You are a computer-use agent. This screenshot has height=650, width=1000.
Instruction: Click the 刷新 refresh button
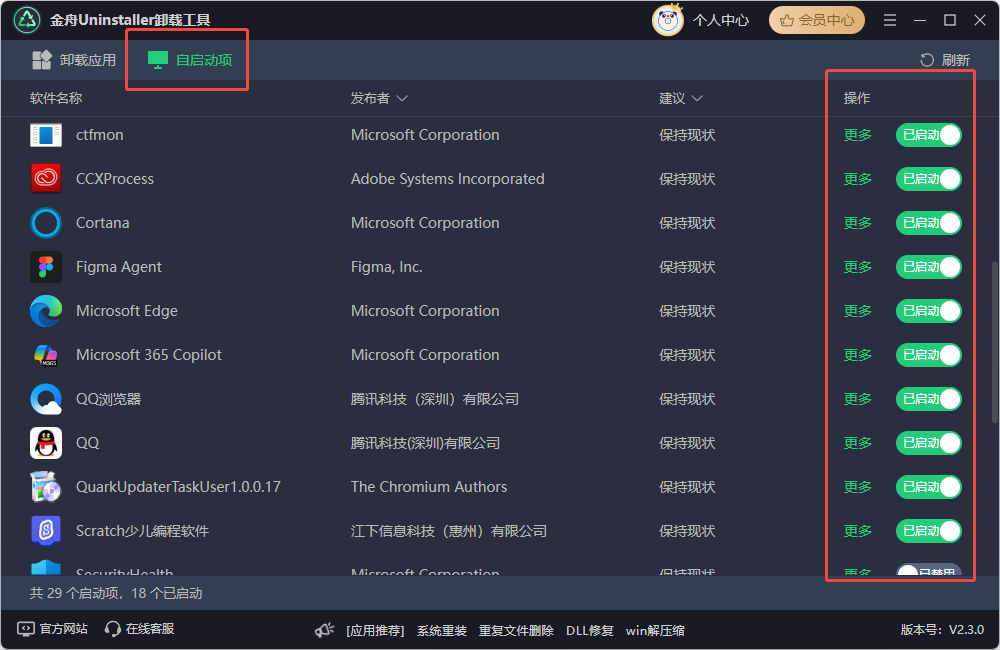click(945, 60)
